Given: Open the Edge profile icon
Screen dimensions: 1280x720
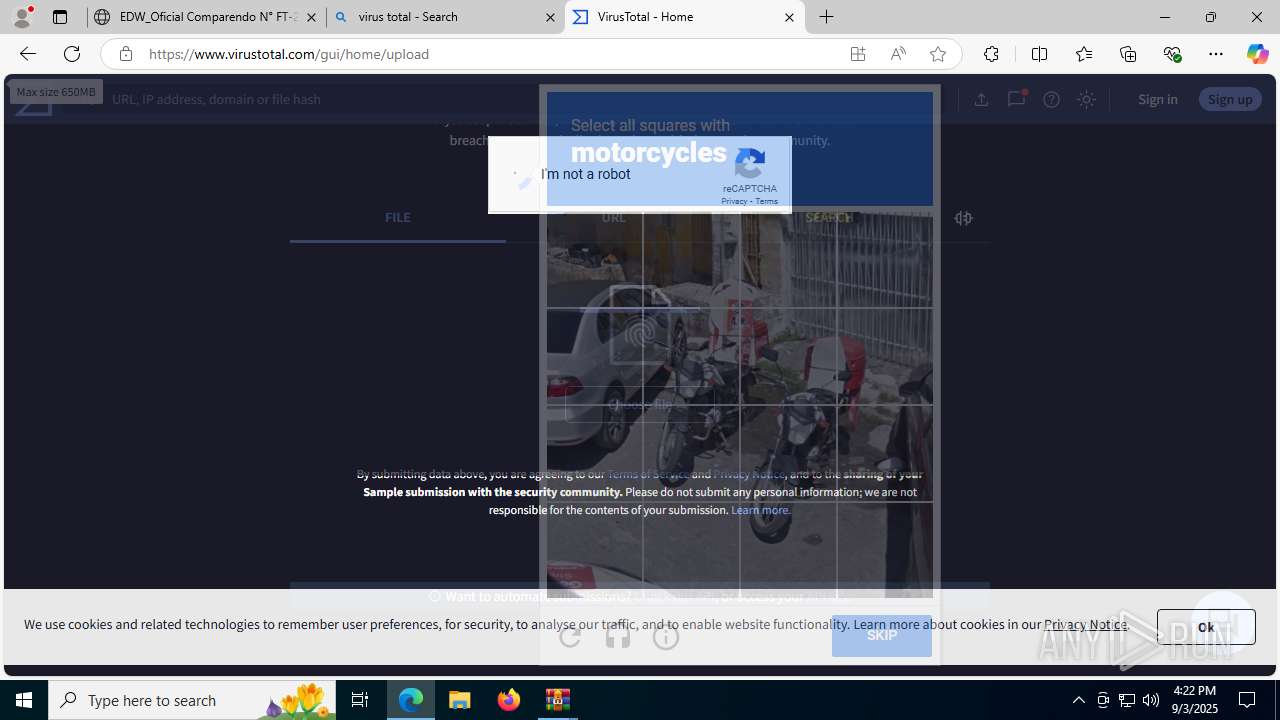Looking at the screenshot, I should pyautogui.click(x=22, y=17).
